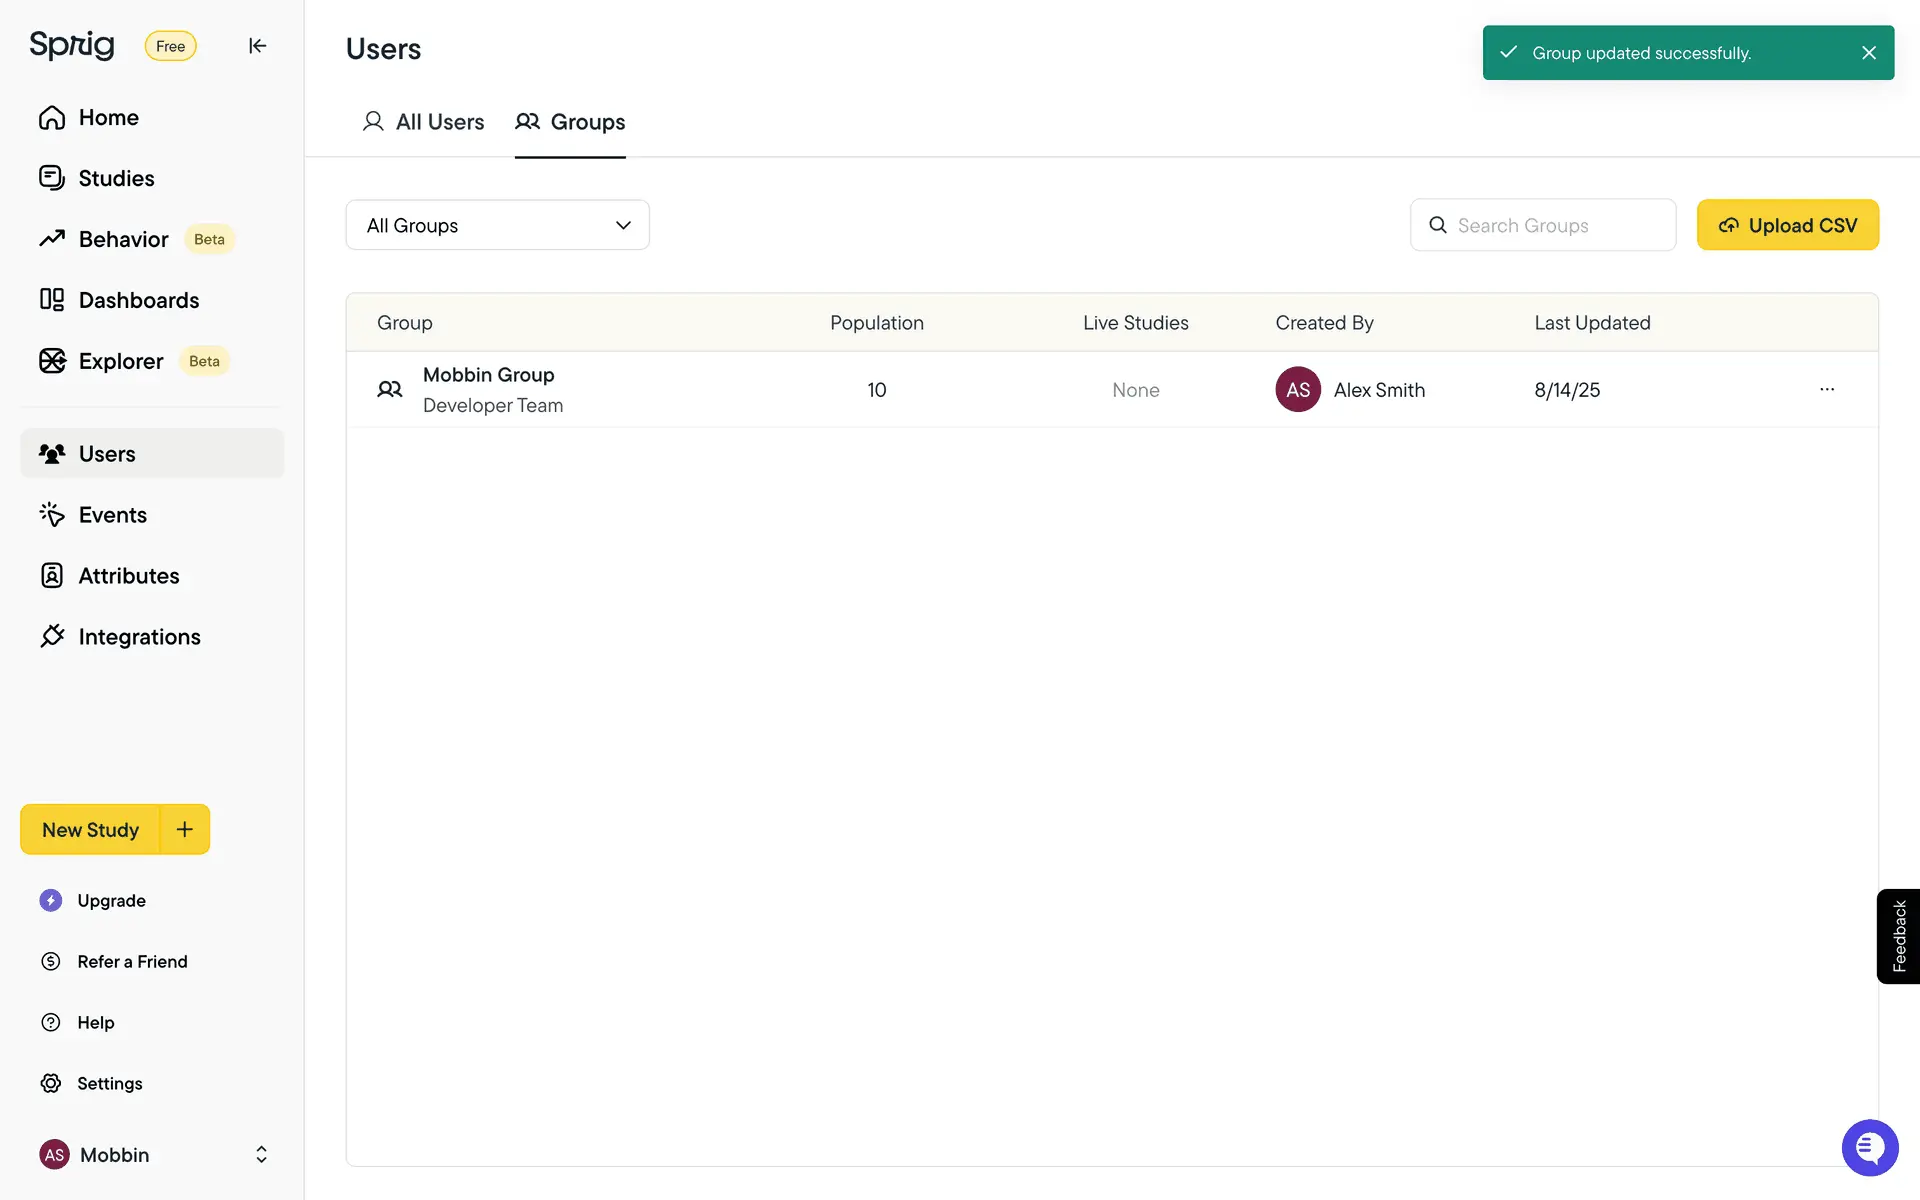Dismiss the success notification
The height and width of the screenshot is (1200, 1920).
[1868, 53]
